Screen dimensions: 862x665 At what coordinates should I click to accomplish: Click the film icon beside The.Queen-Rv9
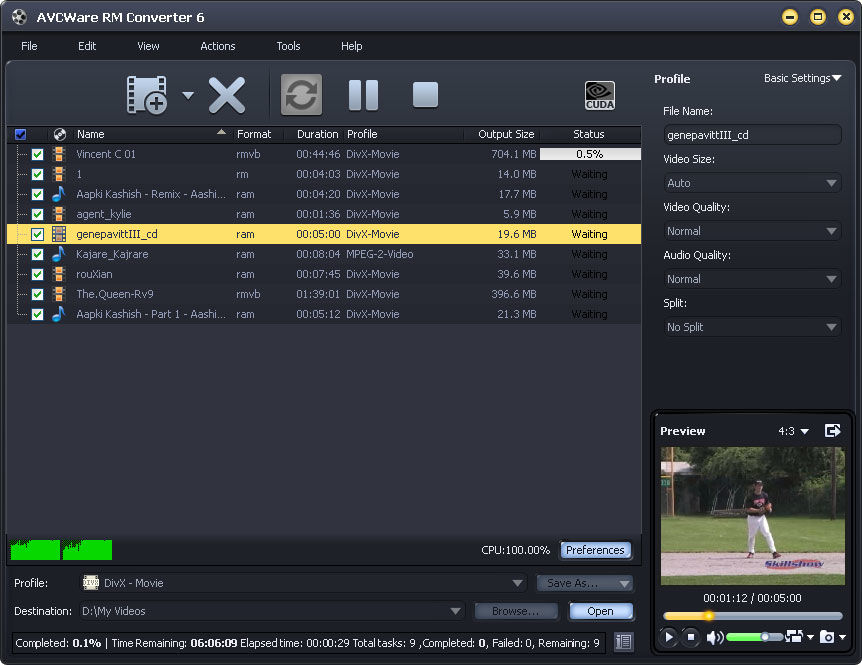(x=59, y=294)
